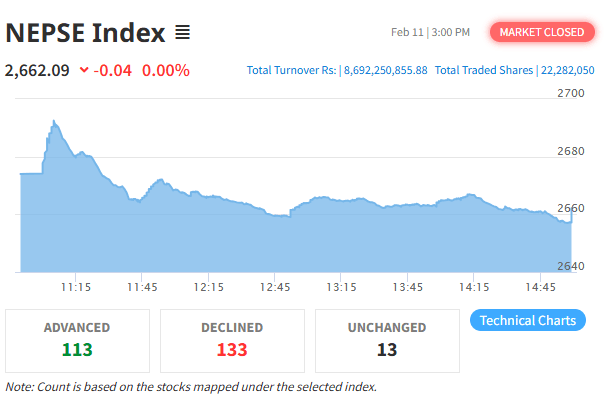Screen dimensions: 610x407
Task: Click the red down arrow change indicator
Action: 84,70
